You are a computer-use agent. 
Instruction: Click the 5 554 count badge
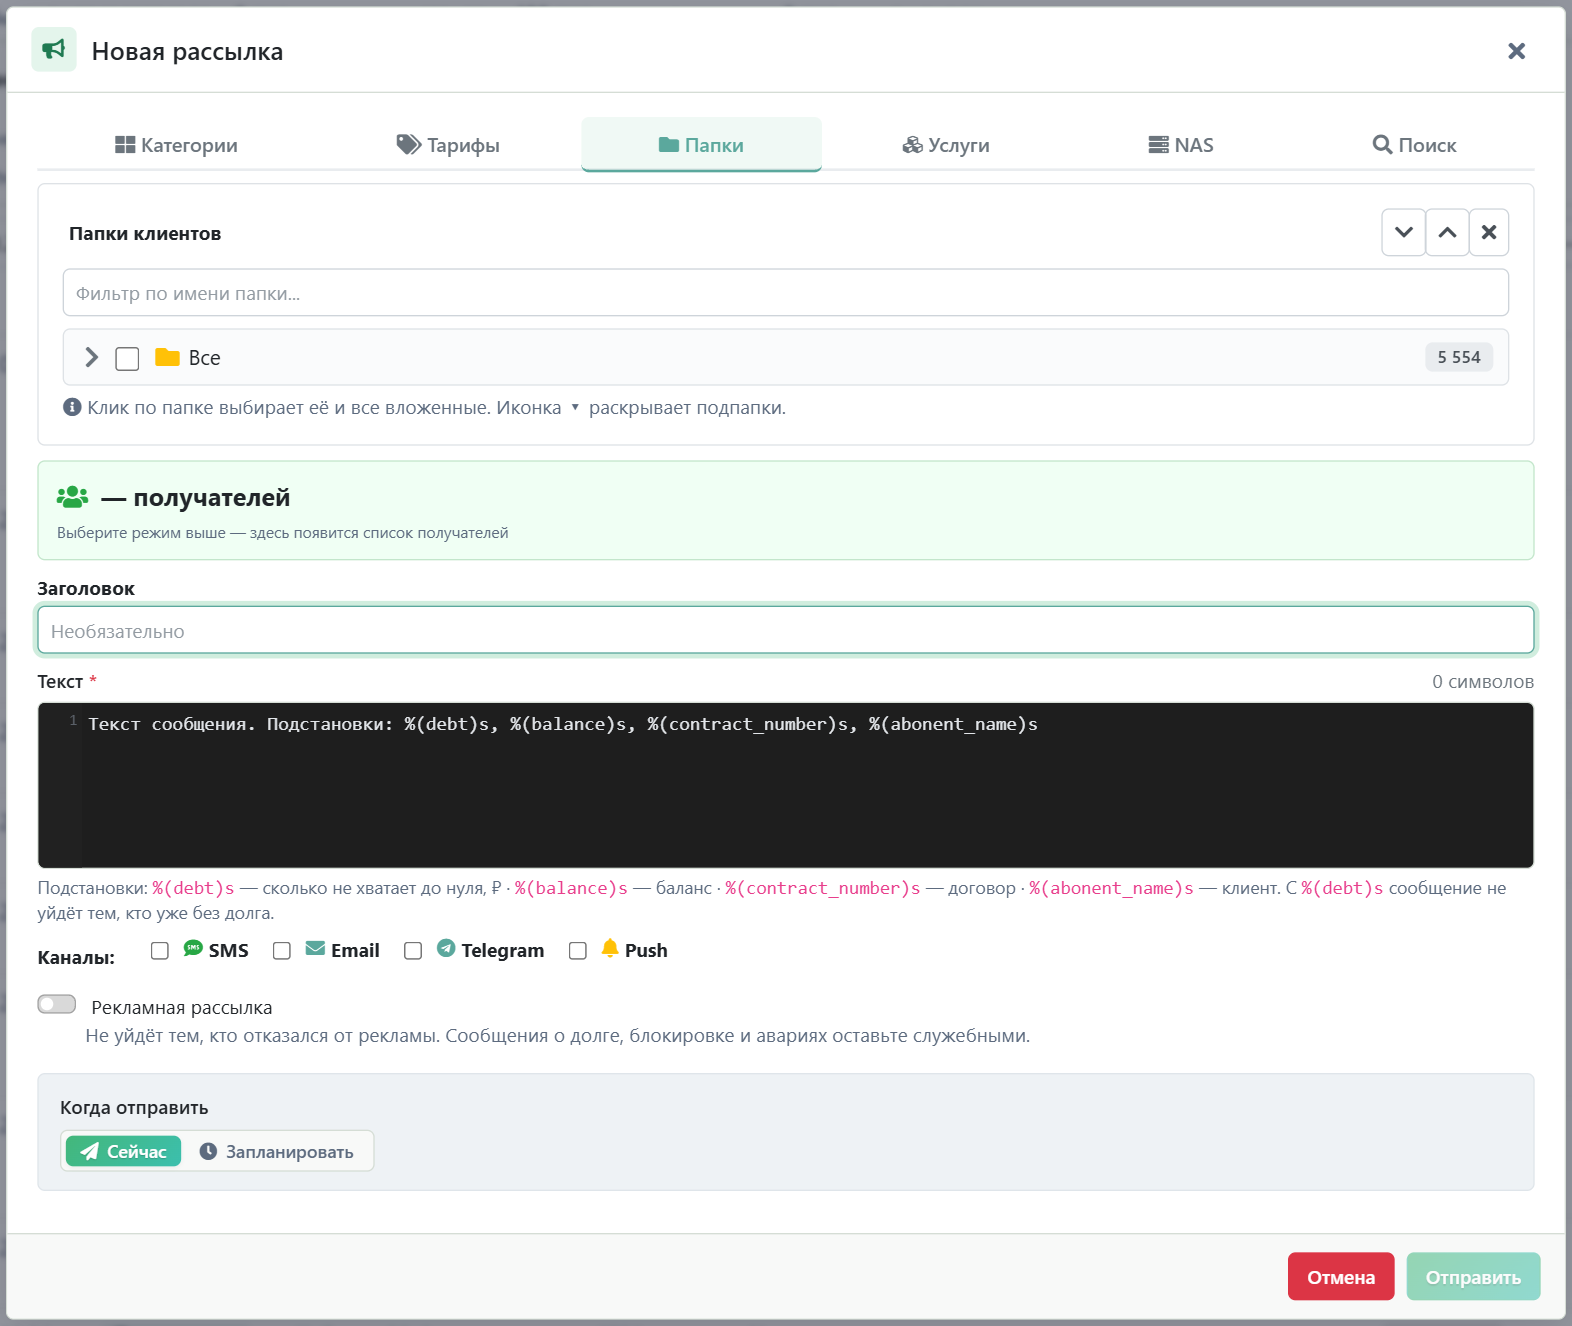tap(1458, 357)
